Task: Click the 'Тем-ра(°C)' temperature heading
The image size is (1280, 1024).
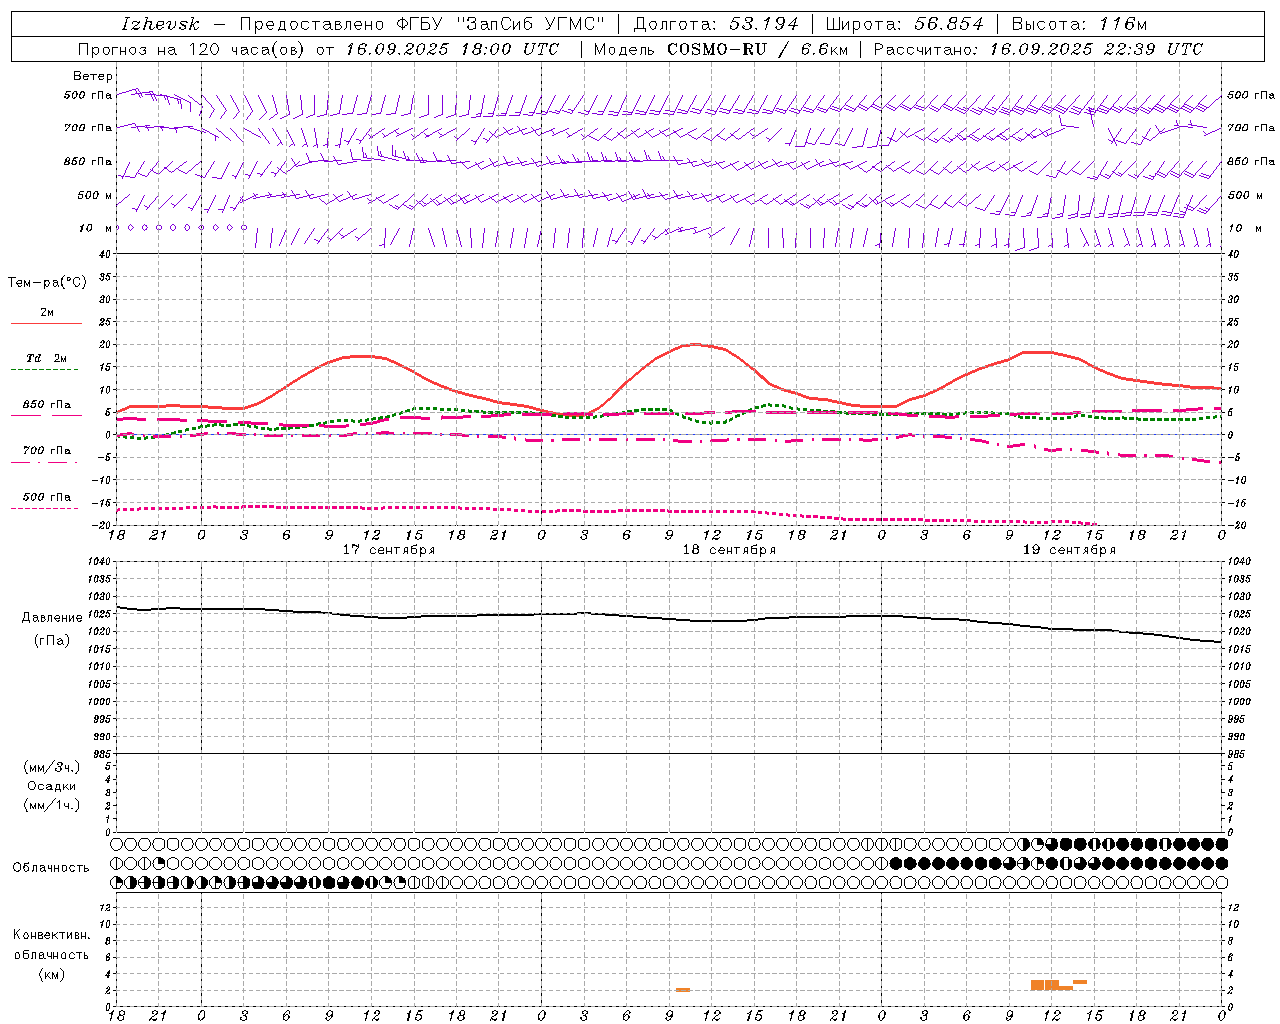Action: click(x=47, y=283)
